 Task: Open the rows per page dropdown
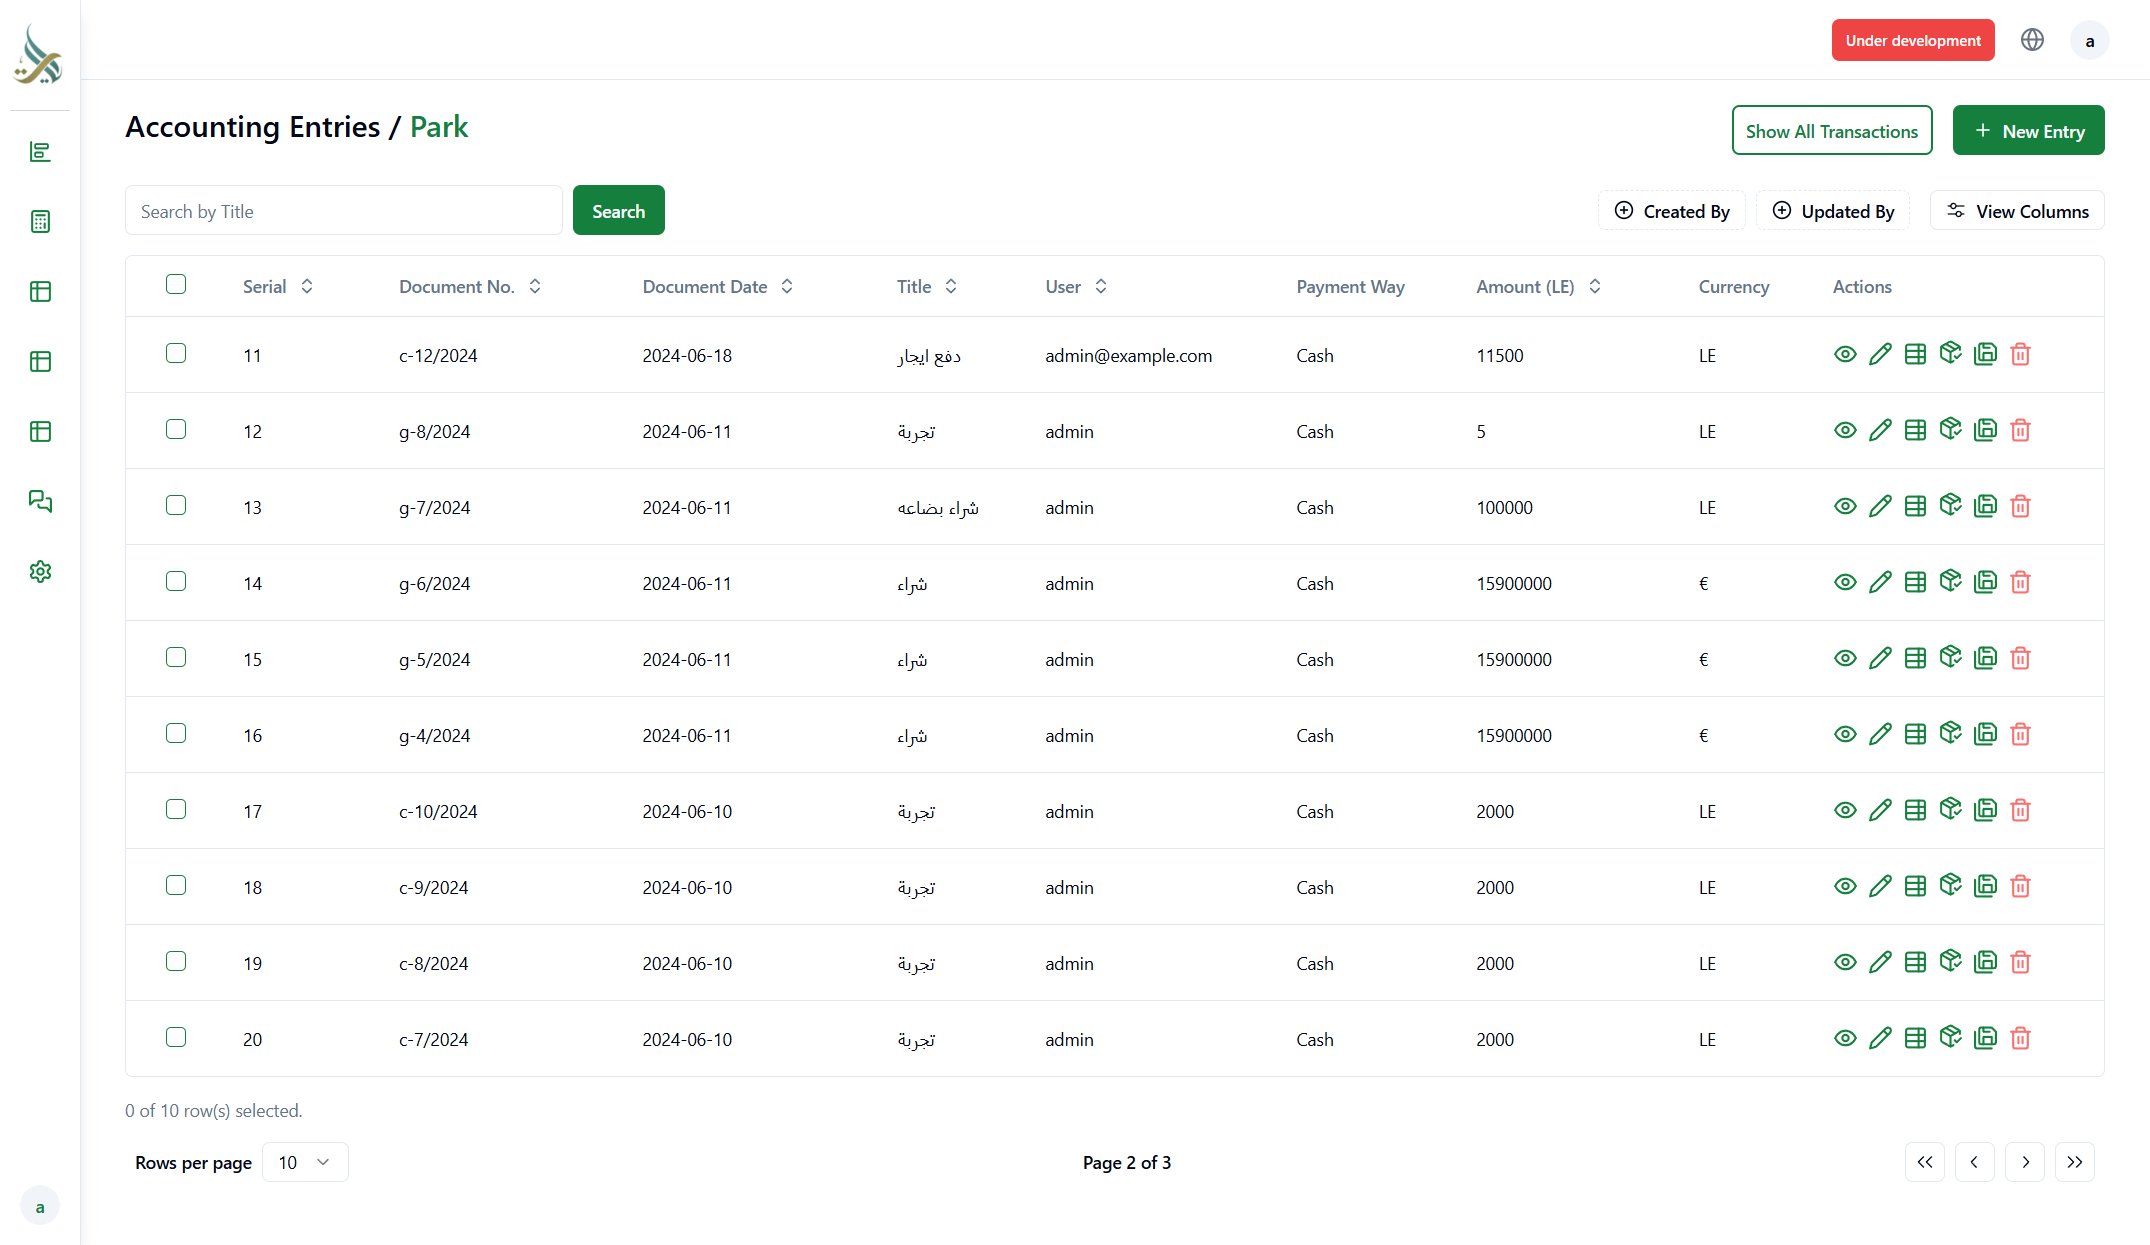pos(305,1162)
